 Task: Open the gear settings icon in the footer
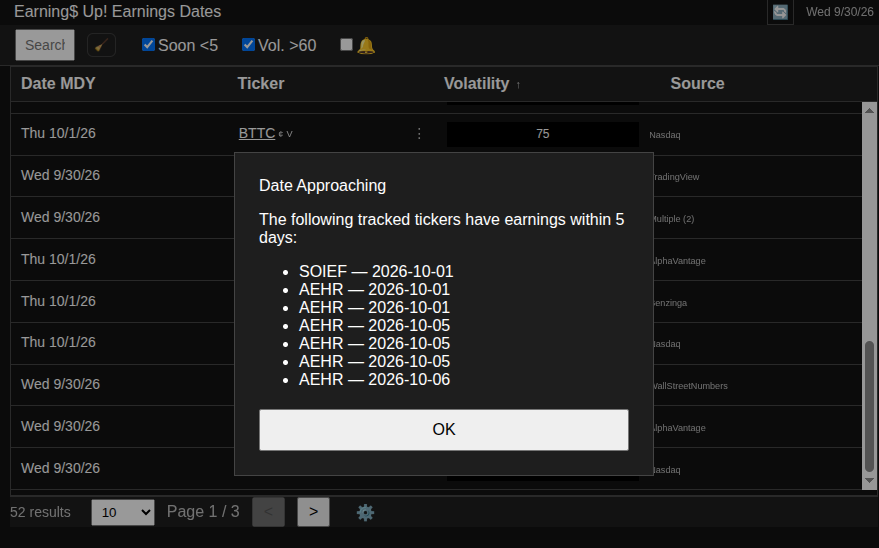coord(366,512)
